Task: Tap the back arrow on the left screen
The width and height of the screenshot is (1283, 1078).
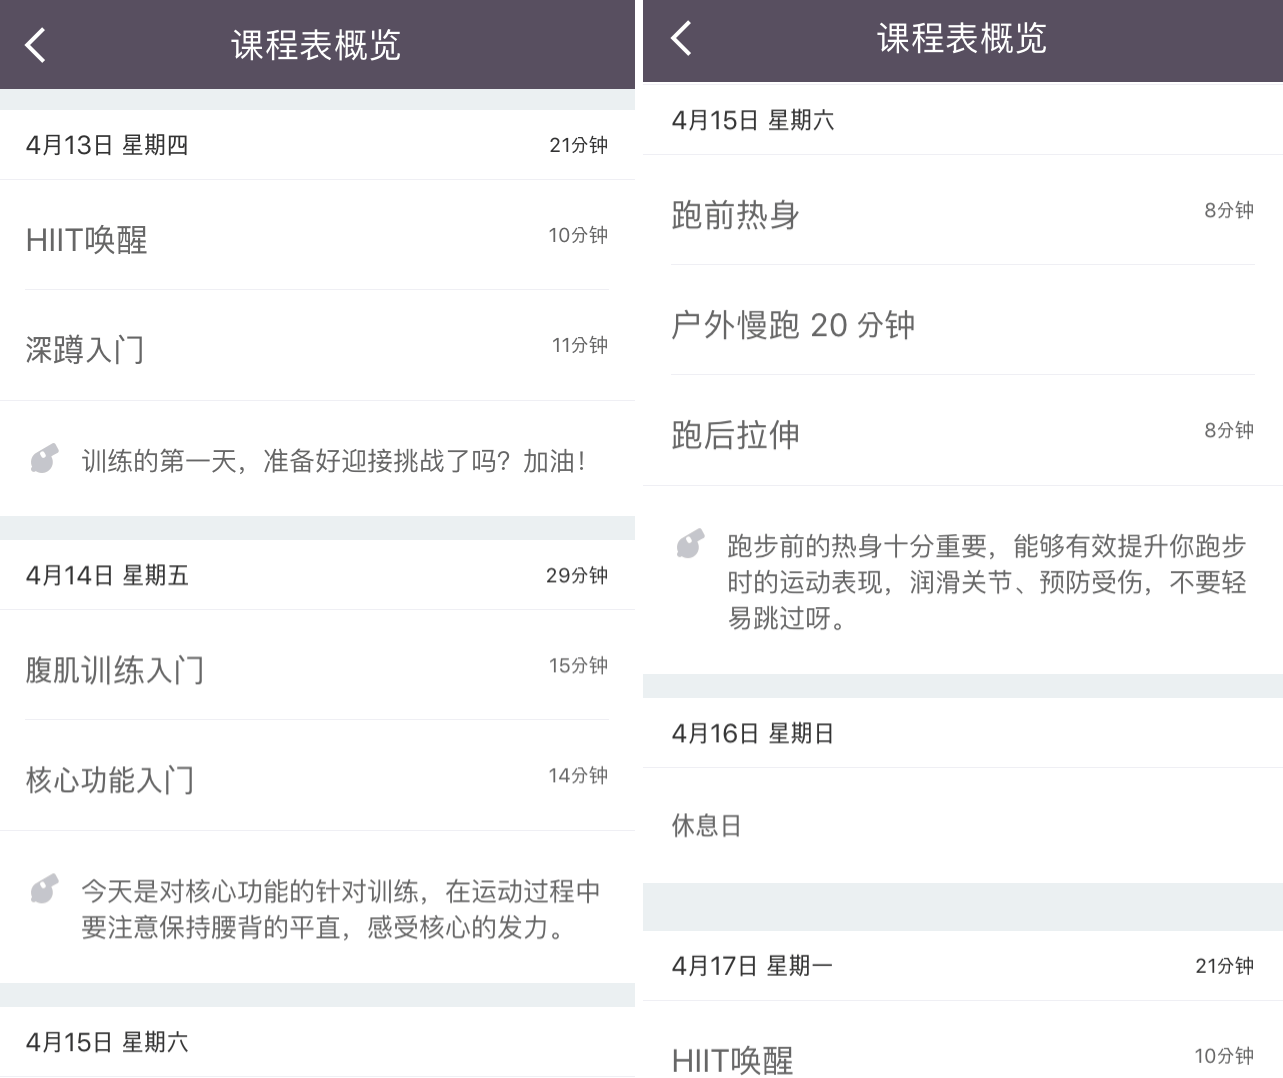Action: [36, 45]
